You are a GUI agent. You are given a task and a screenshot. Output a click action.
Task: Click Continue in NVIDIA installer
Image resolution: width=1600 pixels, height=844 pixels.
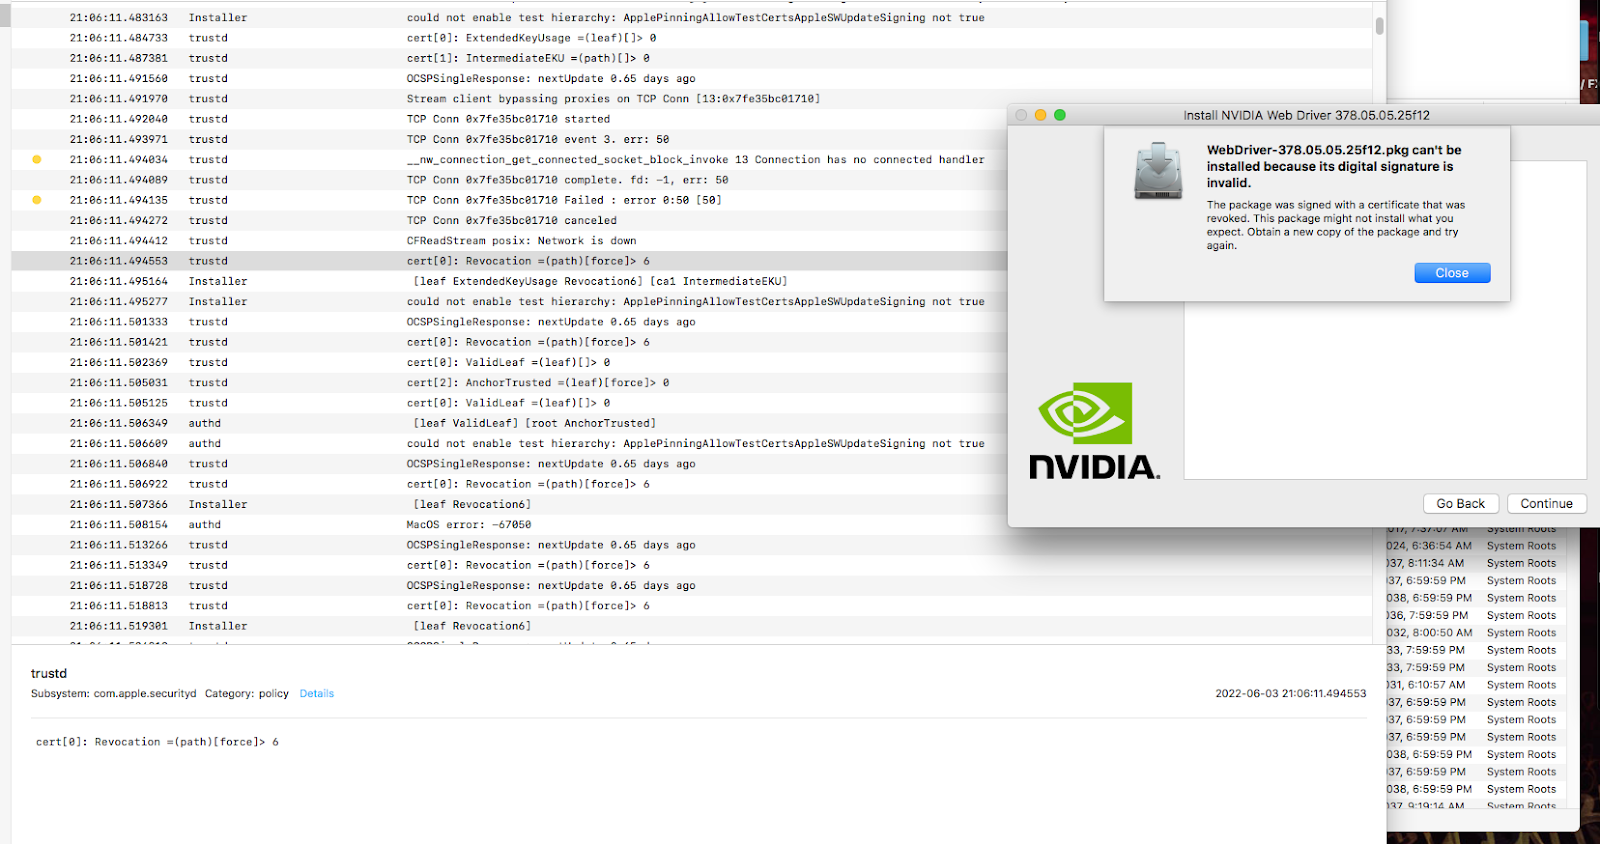click(x=1546, y=504)
